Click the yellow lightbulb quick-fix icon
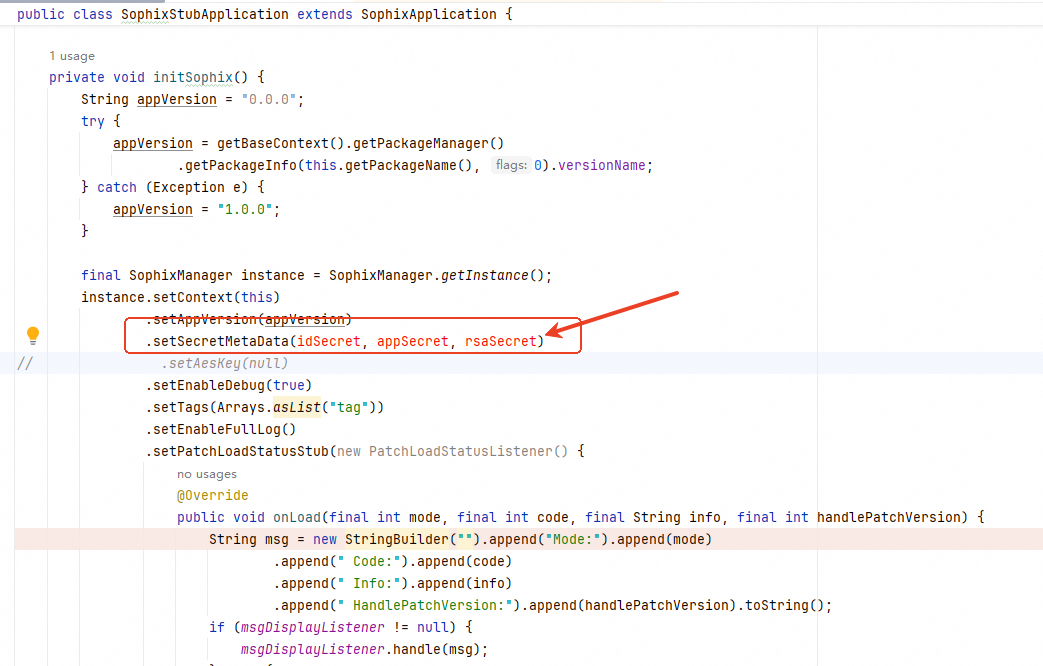The image size is (1043, 666). (33, 335)
